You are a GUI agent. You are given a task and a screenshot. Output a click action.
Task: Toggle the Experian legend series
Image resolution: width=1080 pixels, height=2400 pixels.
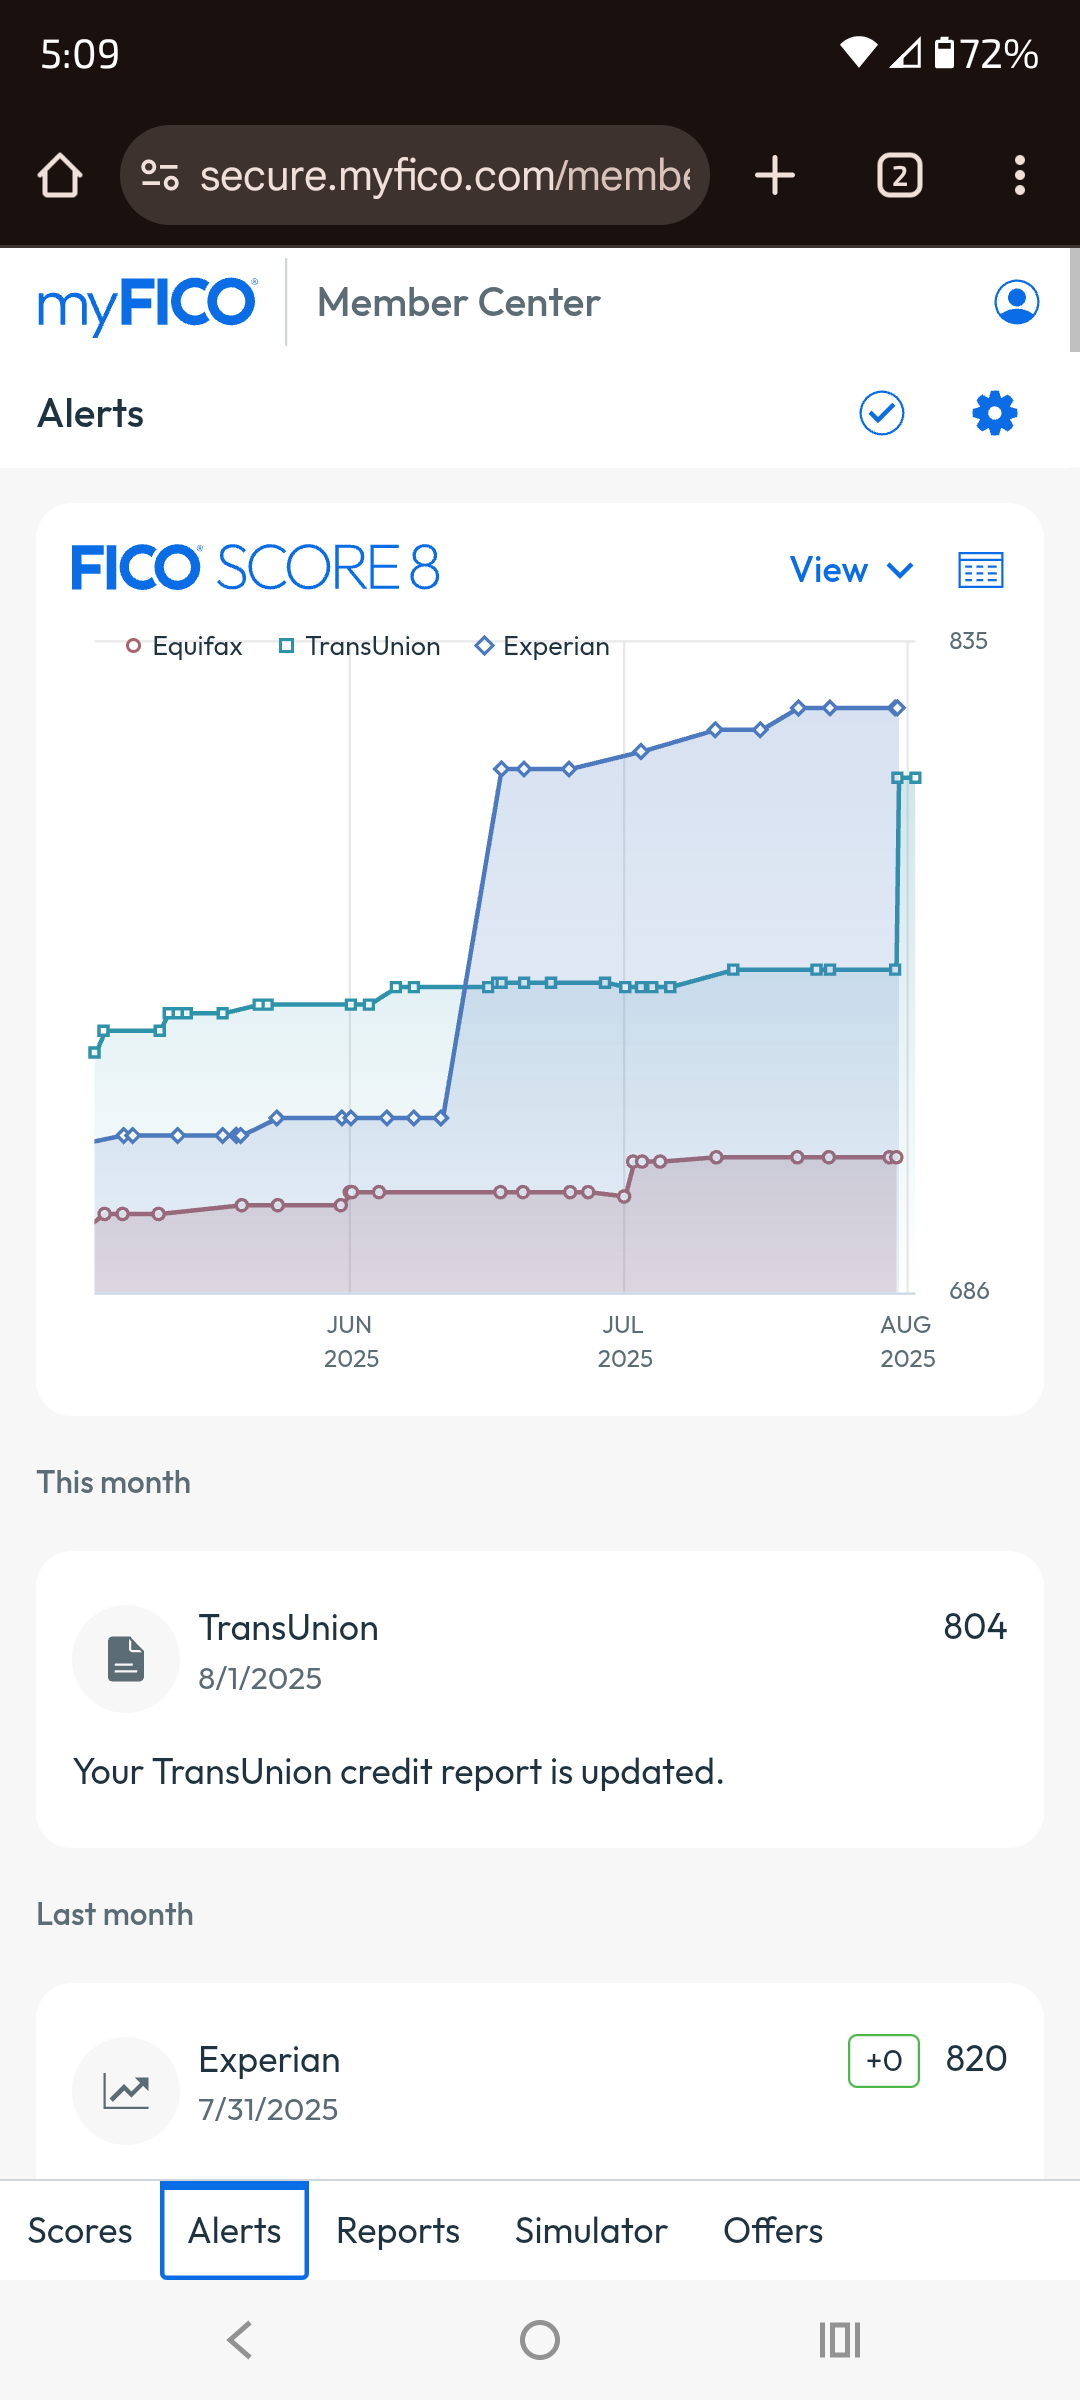542,646
